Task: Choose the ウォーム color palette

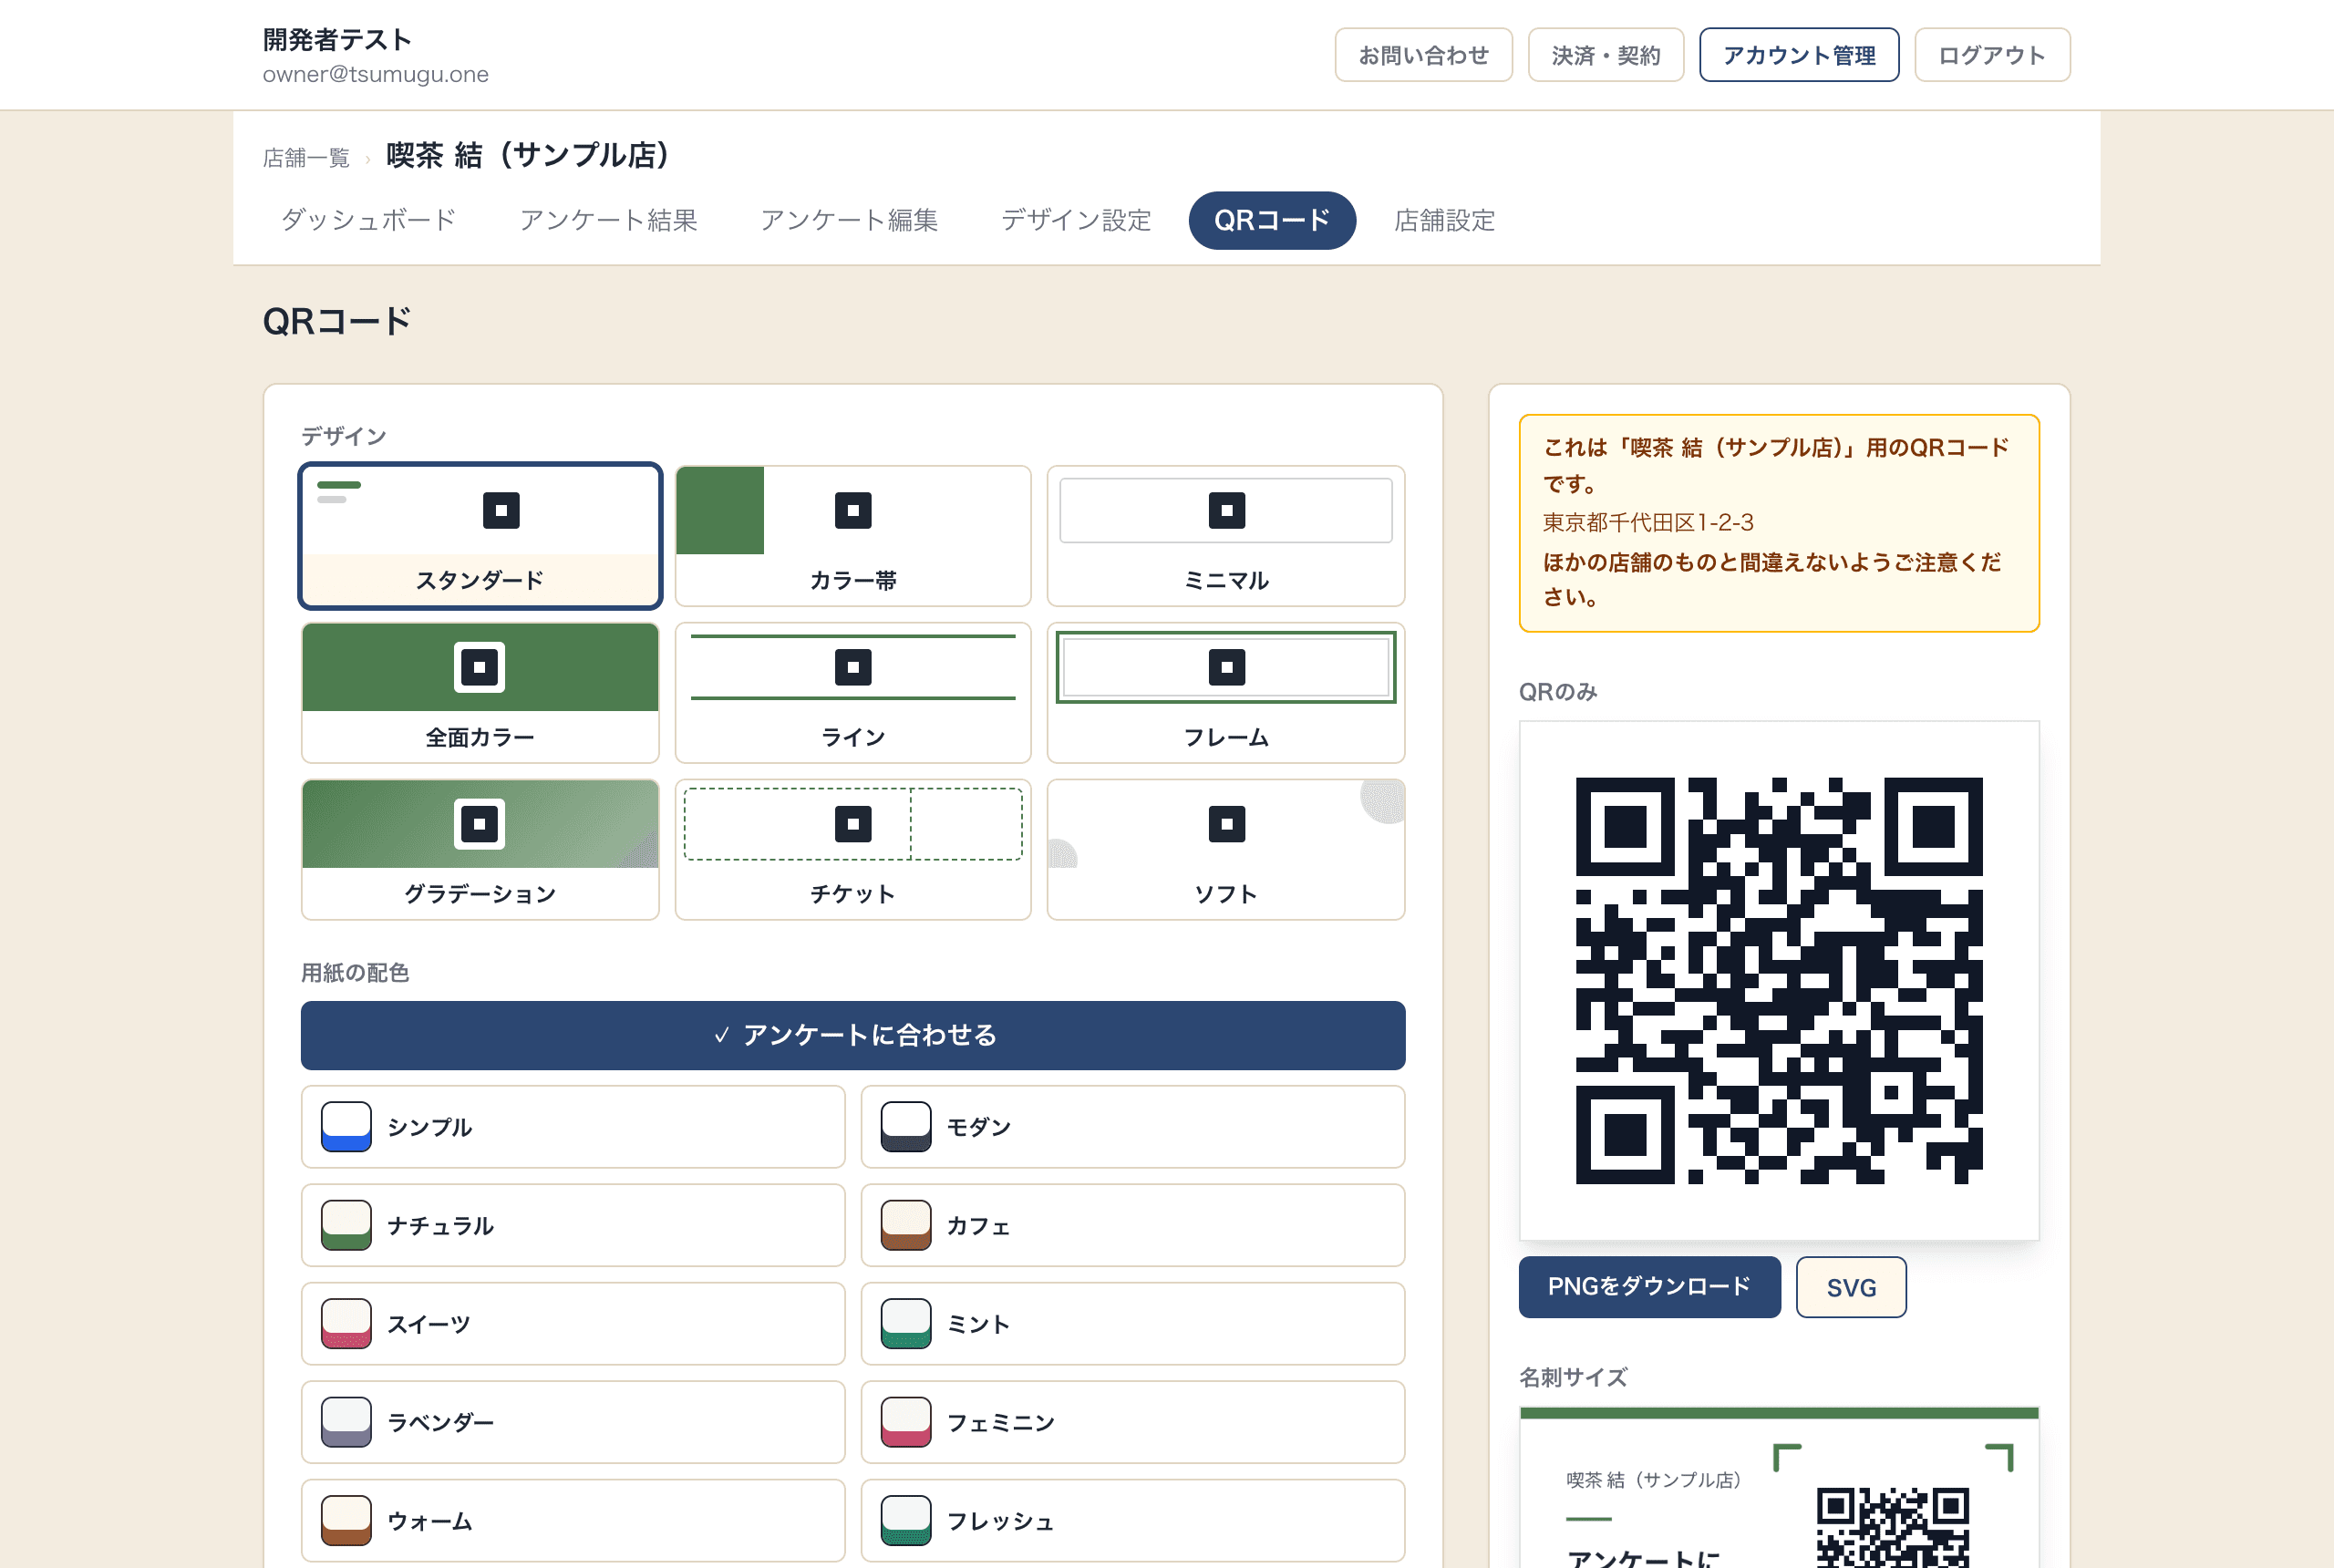Action: pyautogui.click(x=573, y=1521)
